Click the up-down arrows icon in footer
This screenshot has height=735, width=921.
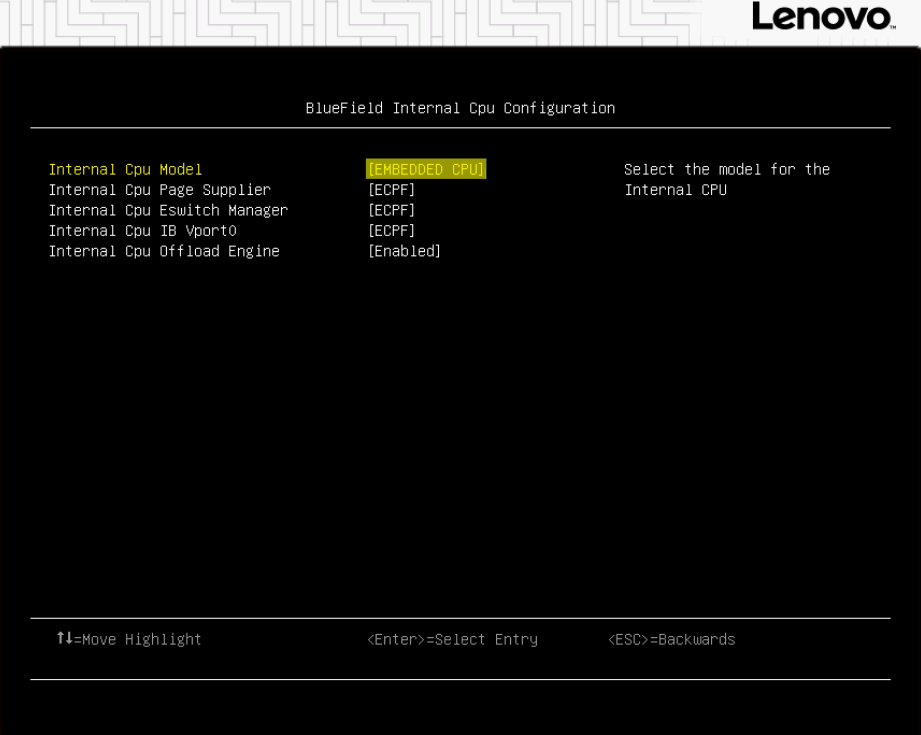(65, 638)
